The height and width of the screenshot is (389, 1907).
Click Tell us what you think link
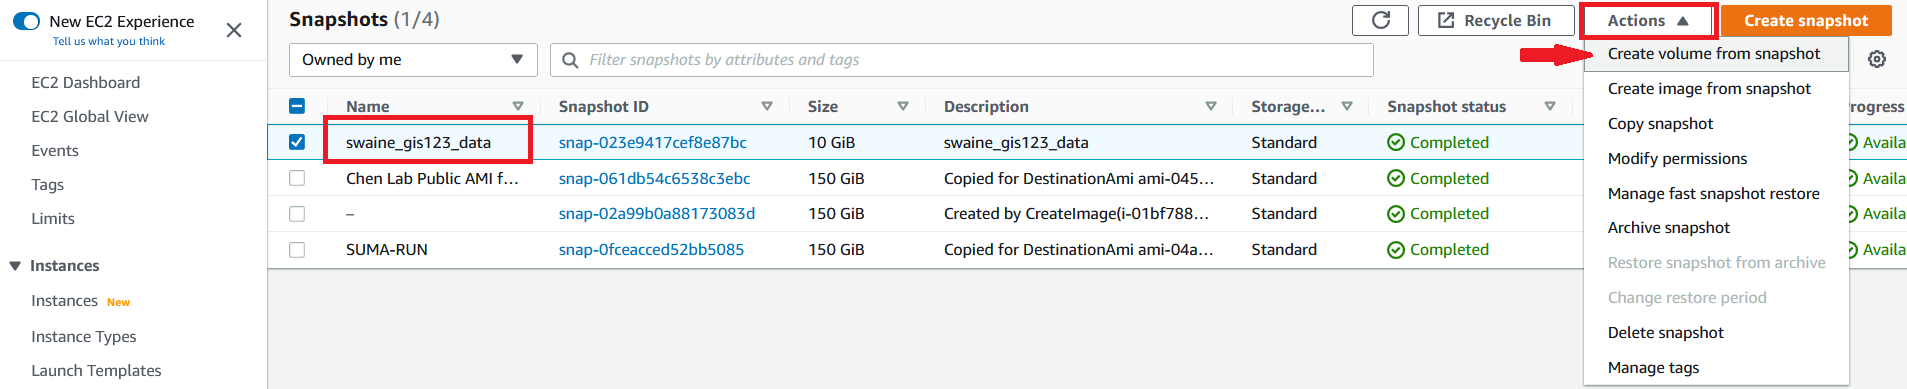tap(109, 41)
